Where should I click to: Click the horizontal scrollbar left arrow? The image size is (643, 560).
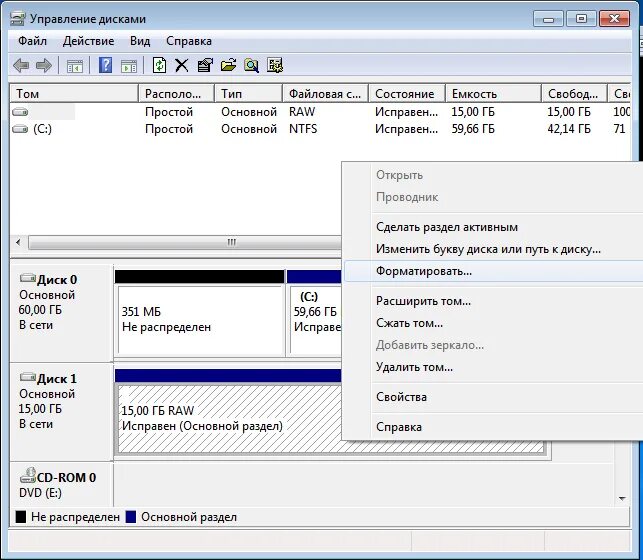tap(18, 242)
